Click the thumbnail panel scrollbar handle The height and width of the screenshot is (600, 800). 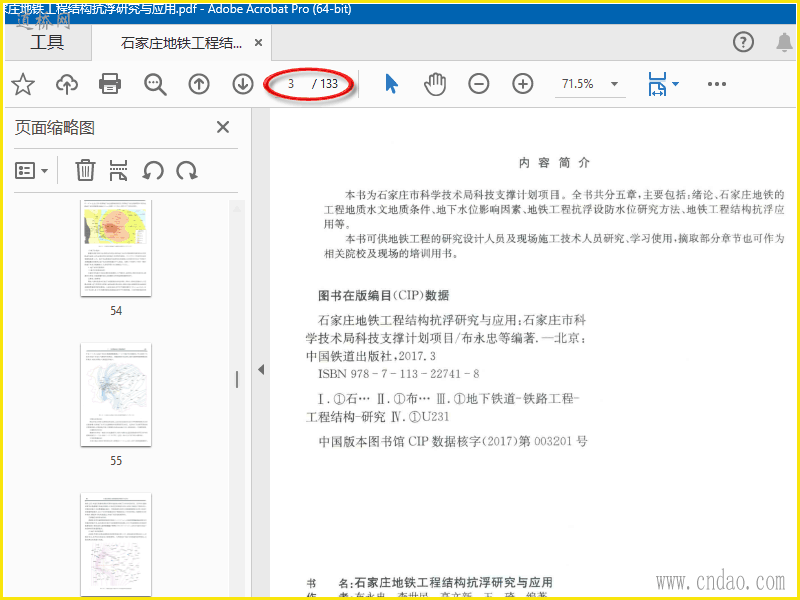[x=237, y=380]
